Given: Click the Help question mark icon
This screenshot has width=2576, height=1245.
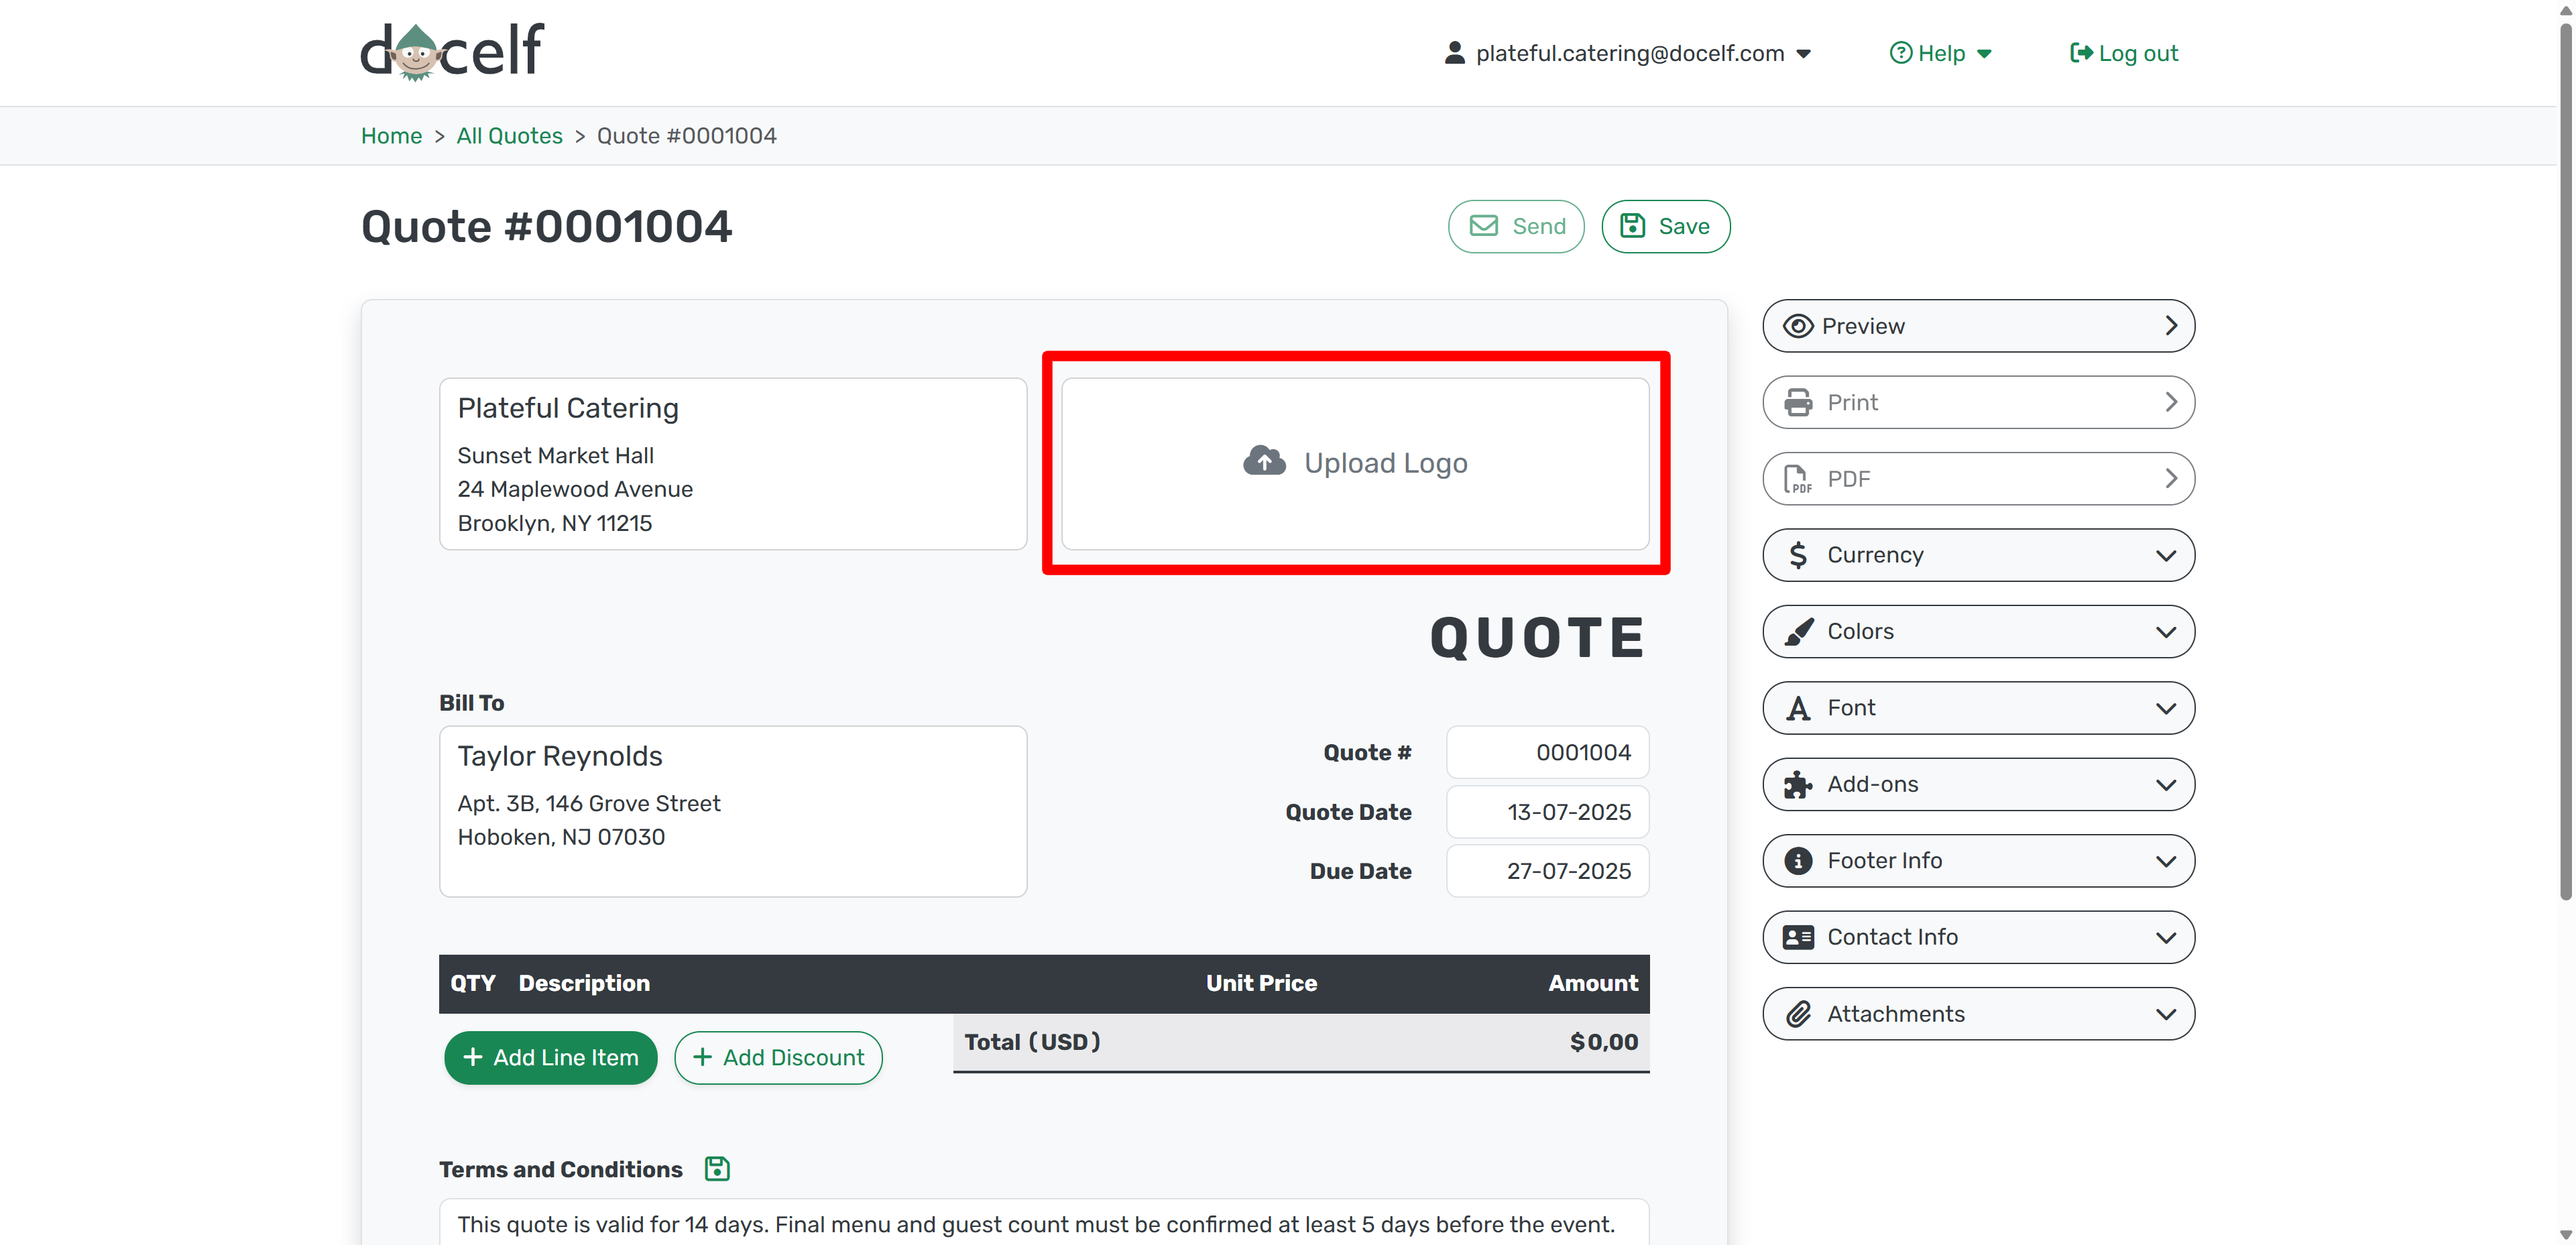Looking at the screenshot, I should click(1900, 53).
